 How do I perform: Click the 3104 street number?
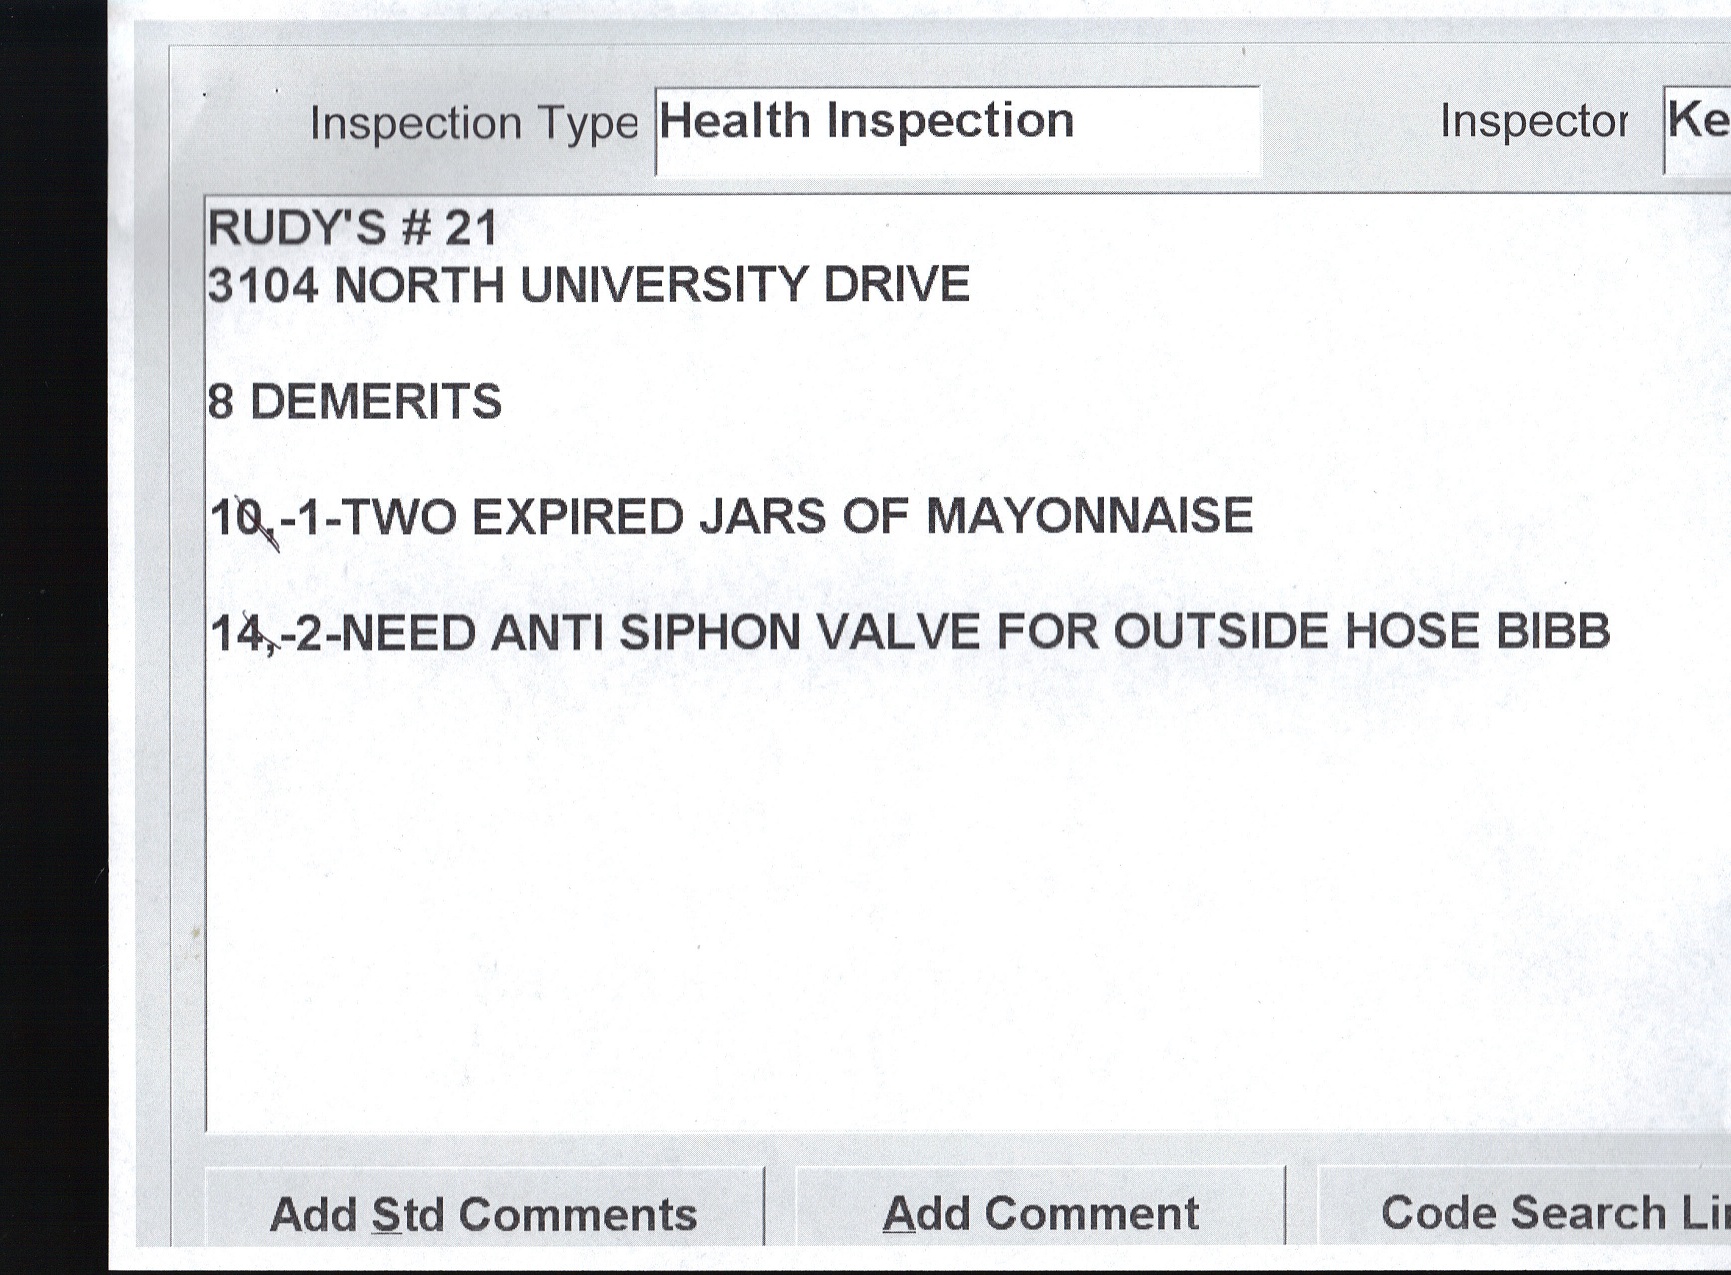263,286
